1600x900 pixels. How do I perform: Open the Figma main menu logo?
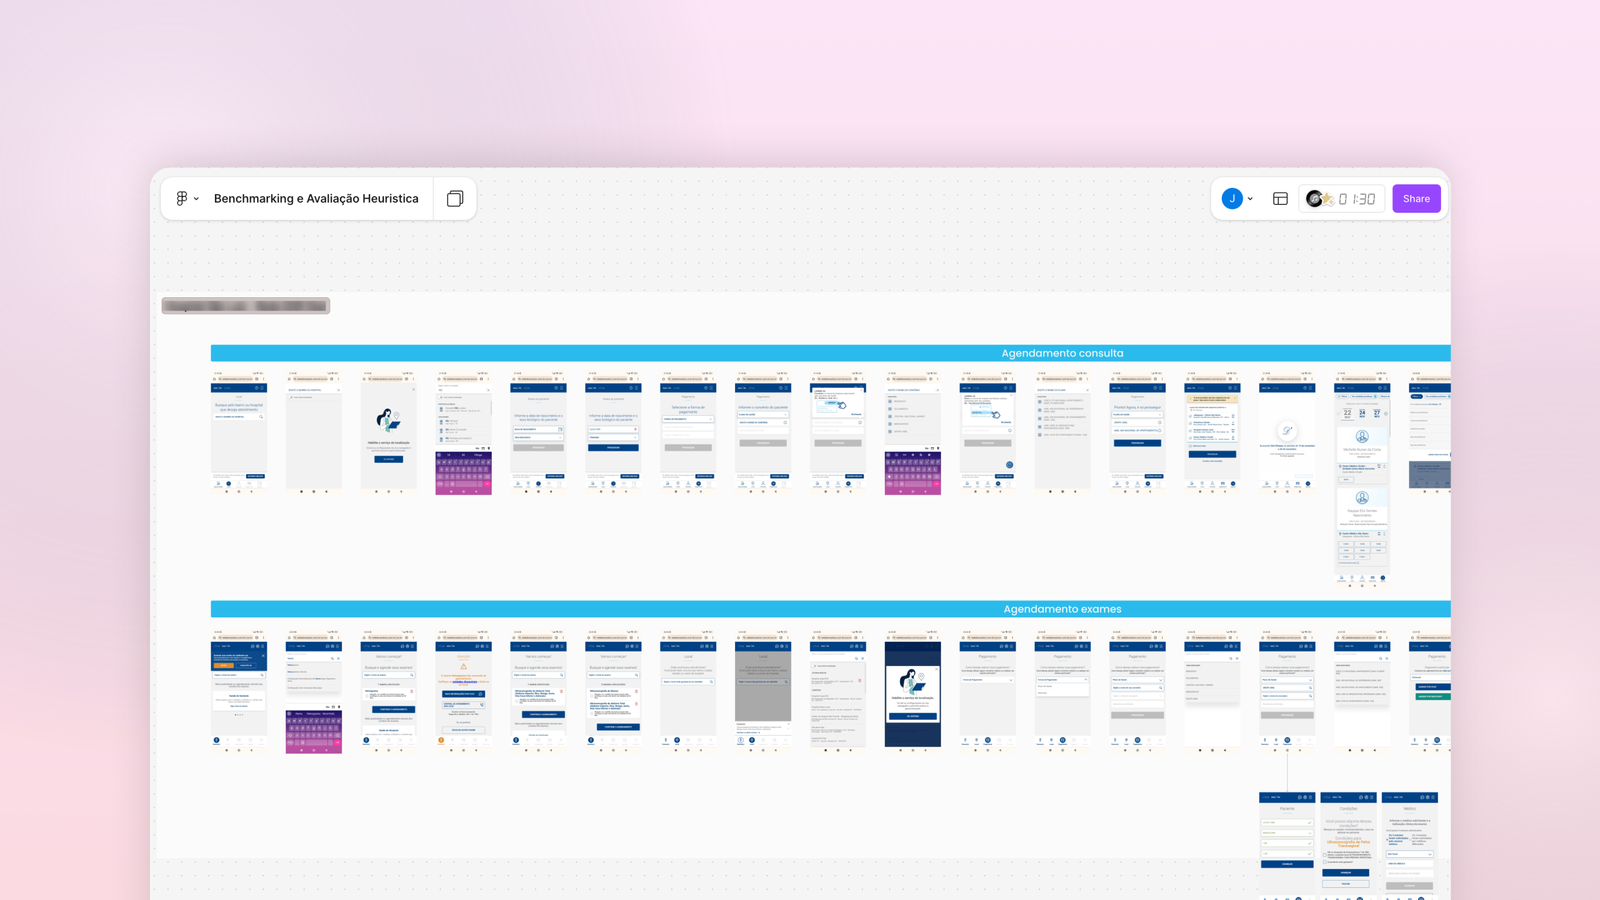click(182, 199)
